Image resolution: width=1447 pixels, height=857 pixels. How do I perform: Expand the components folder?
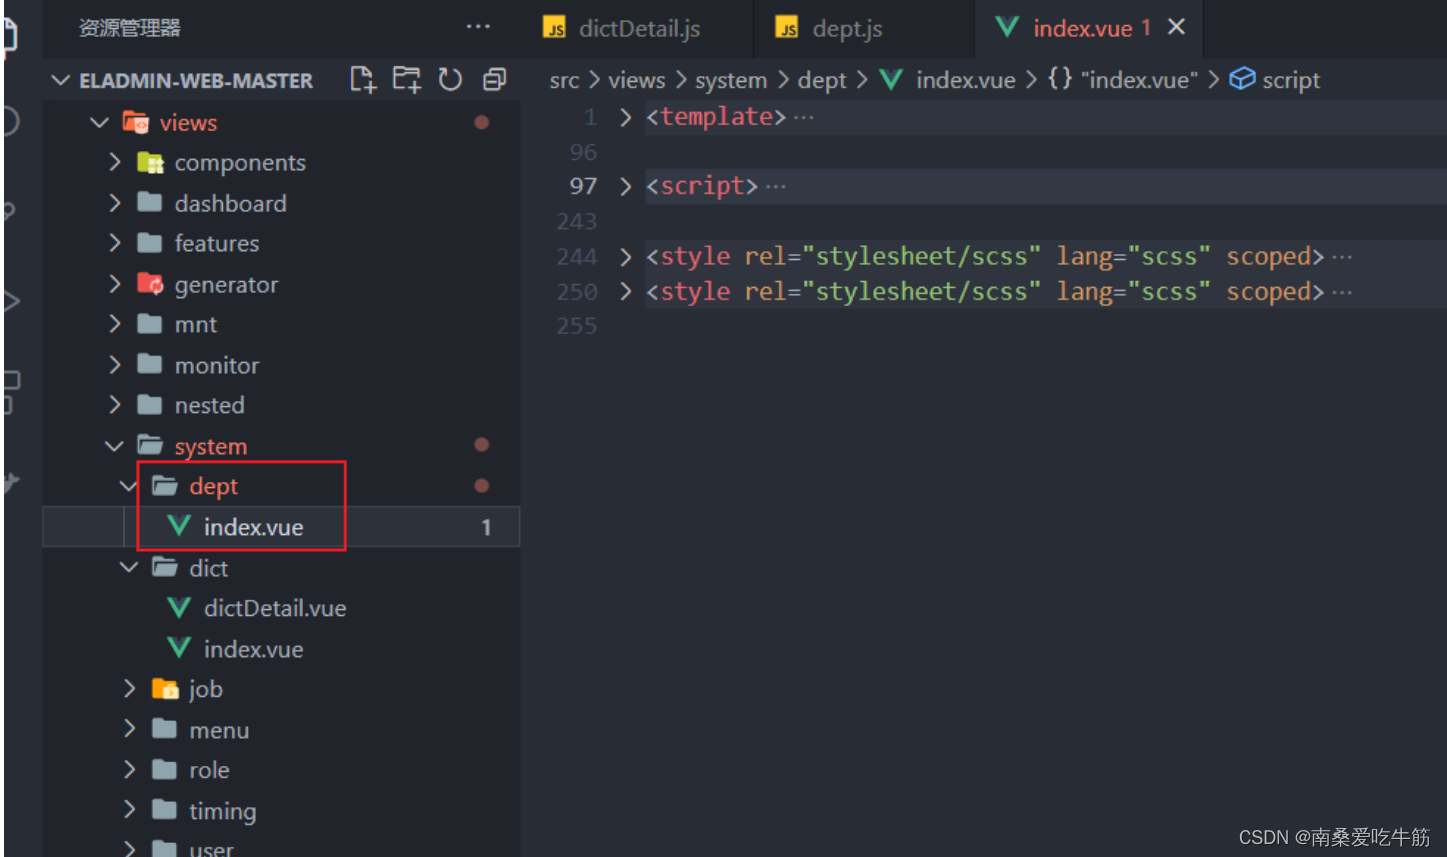tap(115, 162)
